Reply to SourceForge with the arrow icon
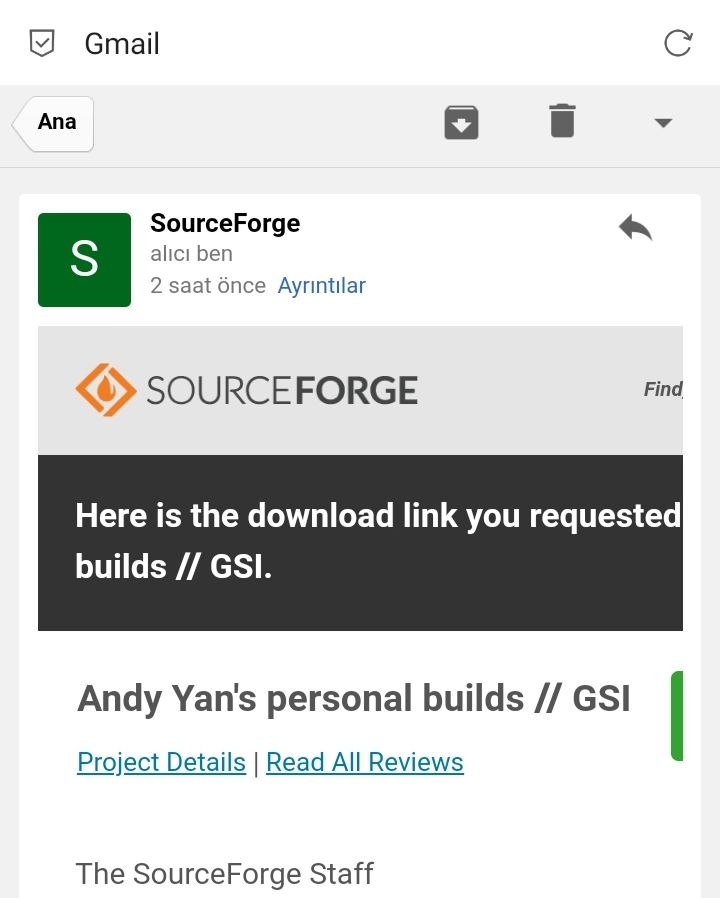This screenshot has width=720, height=898. click(x=635, y=228)
